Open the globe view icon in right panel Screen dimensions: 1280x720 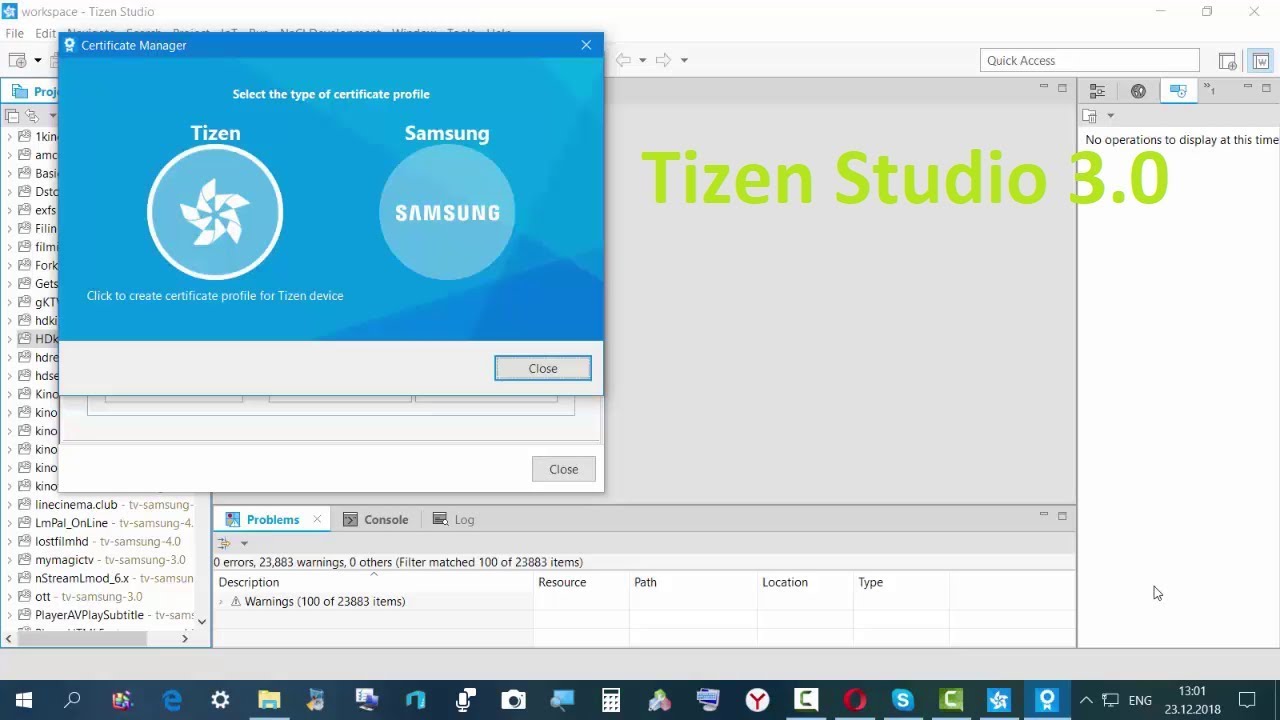coord(1138,91)
